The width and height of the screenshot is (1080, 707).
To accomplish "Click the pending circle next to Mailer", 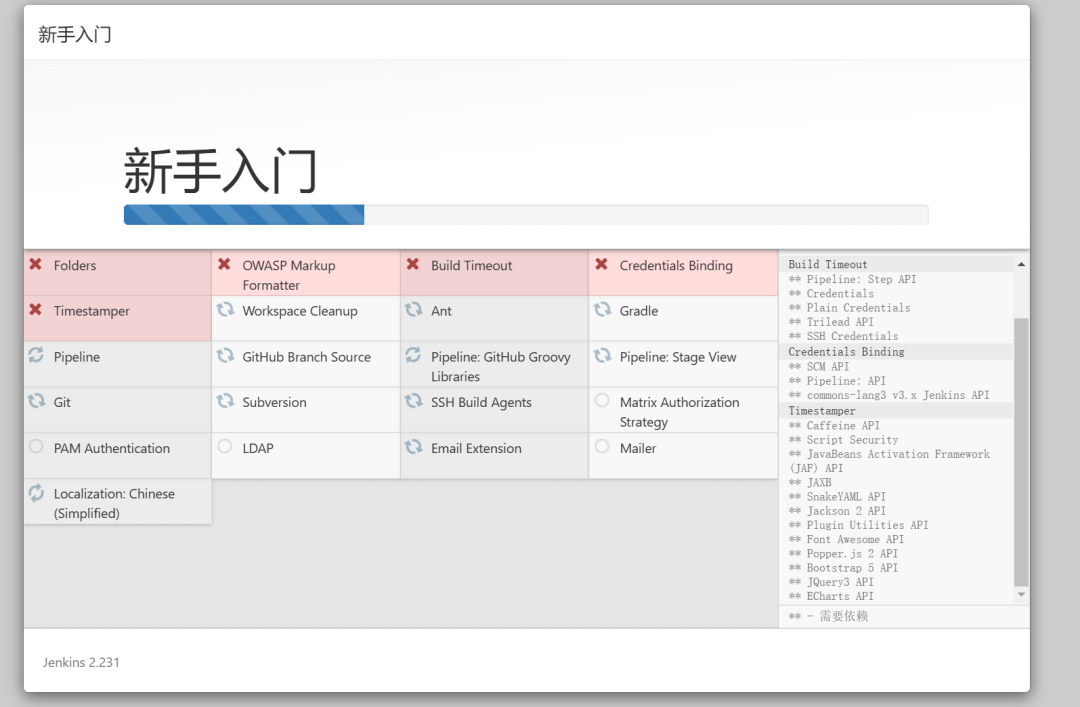I will [x=602, y=447].
